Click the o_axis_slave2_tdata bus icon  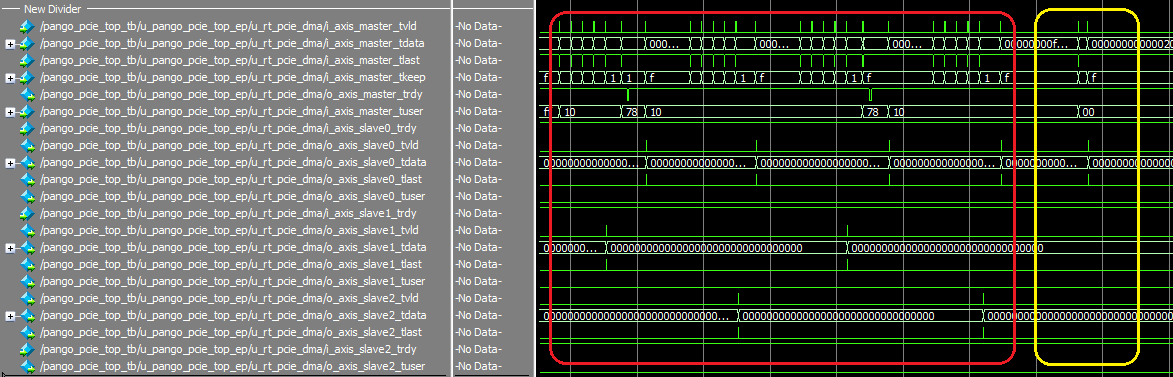coord(28,316)
